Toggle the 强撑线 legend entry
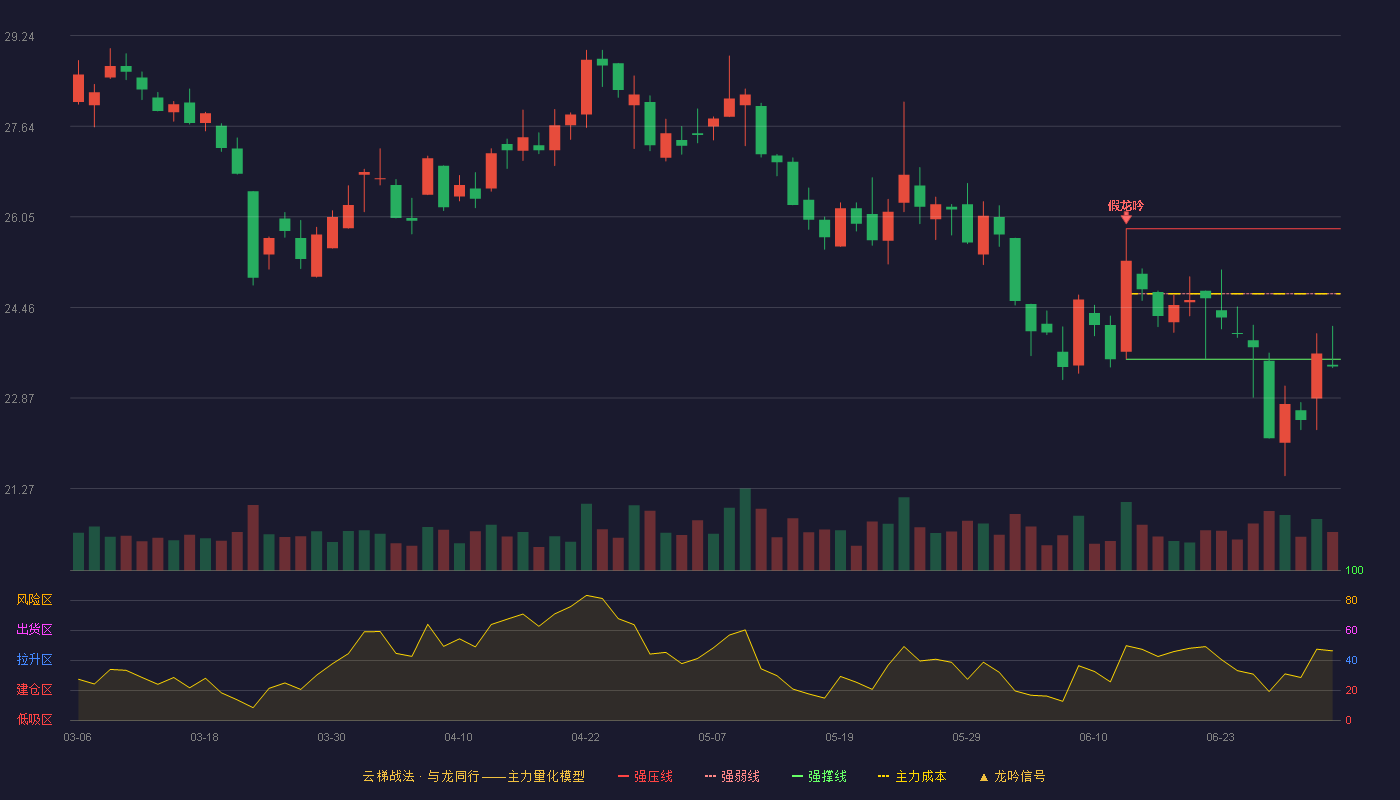Screen dimensions: 1400x800 (819, 776)
